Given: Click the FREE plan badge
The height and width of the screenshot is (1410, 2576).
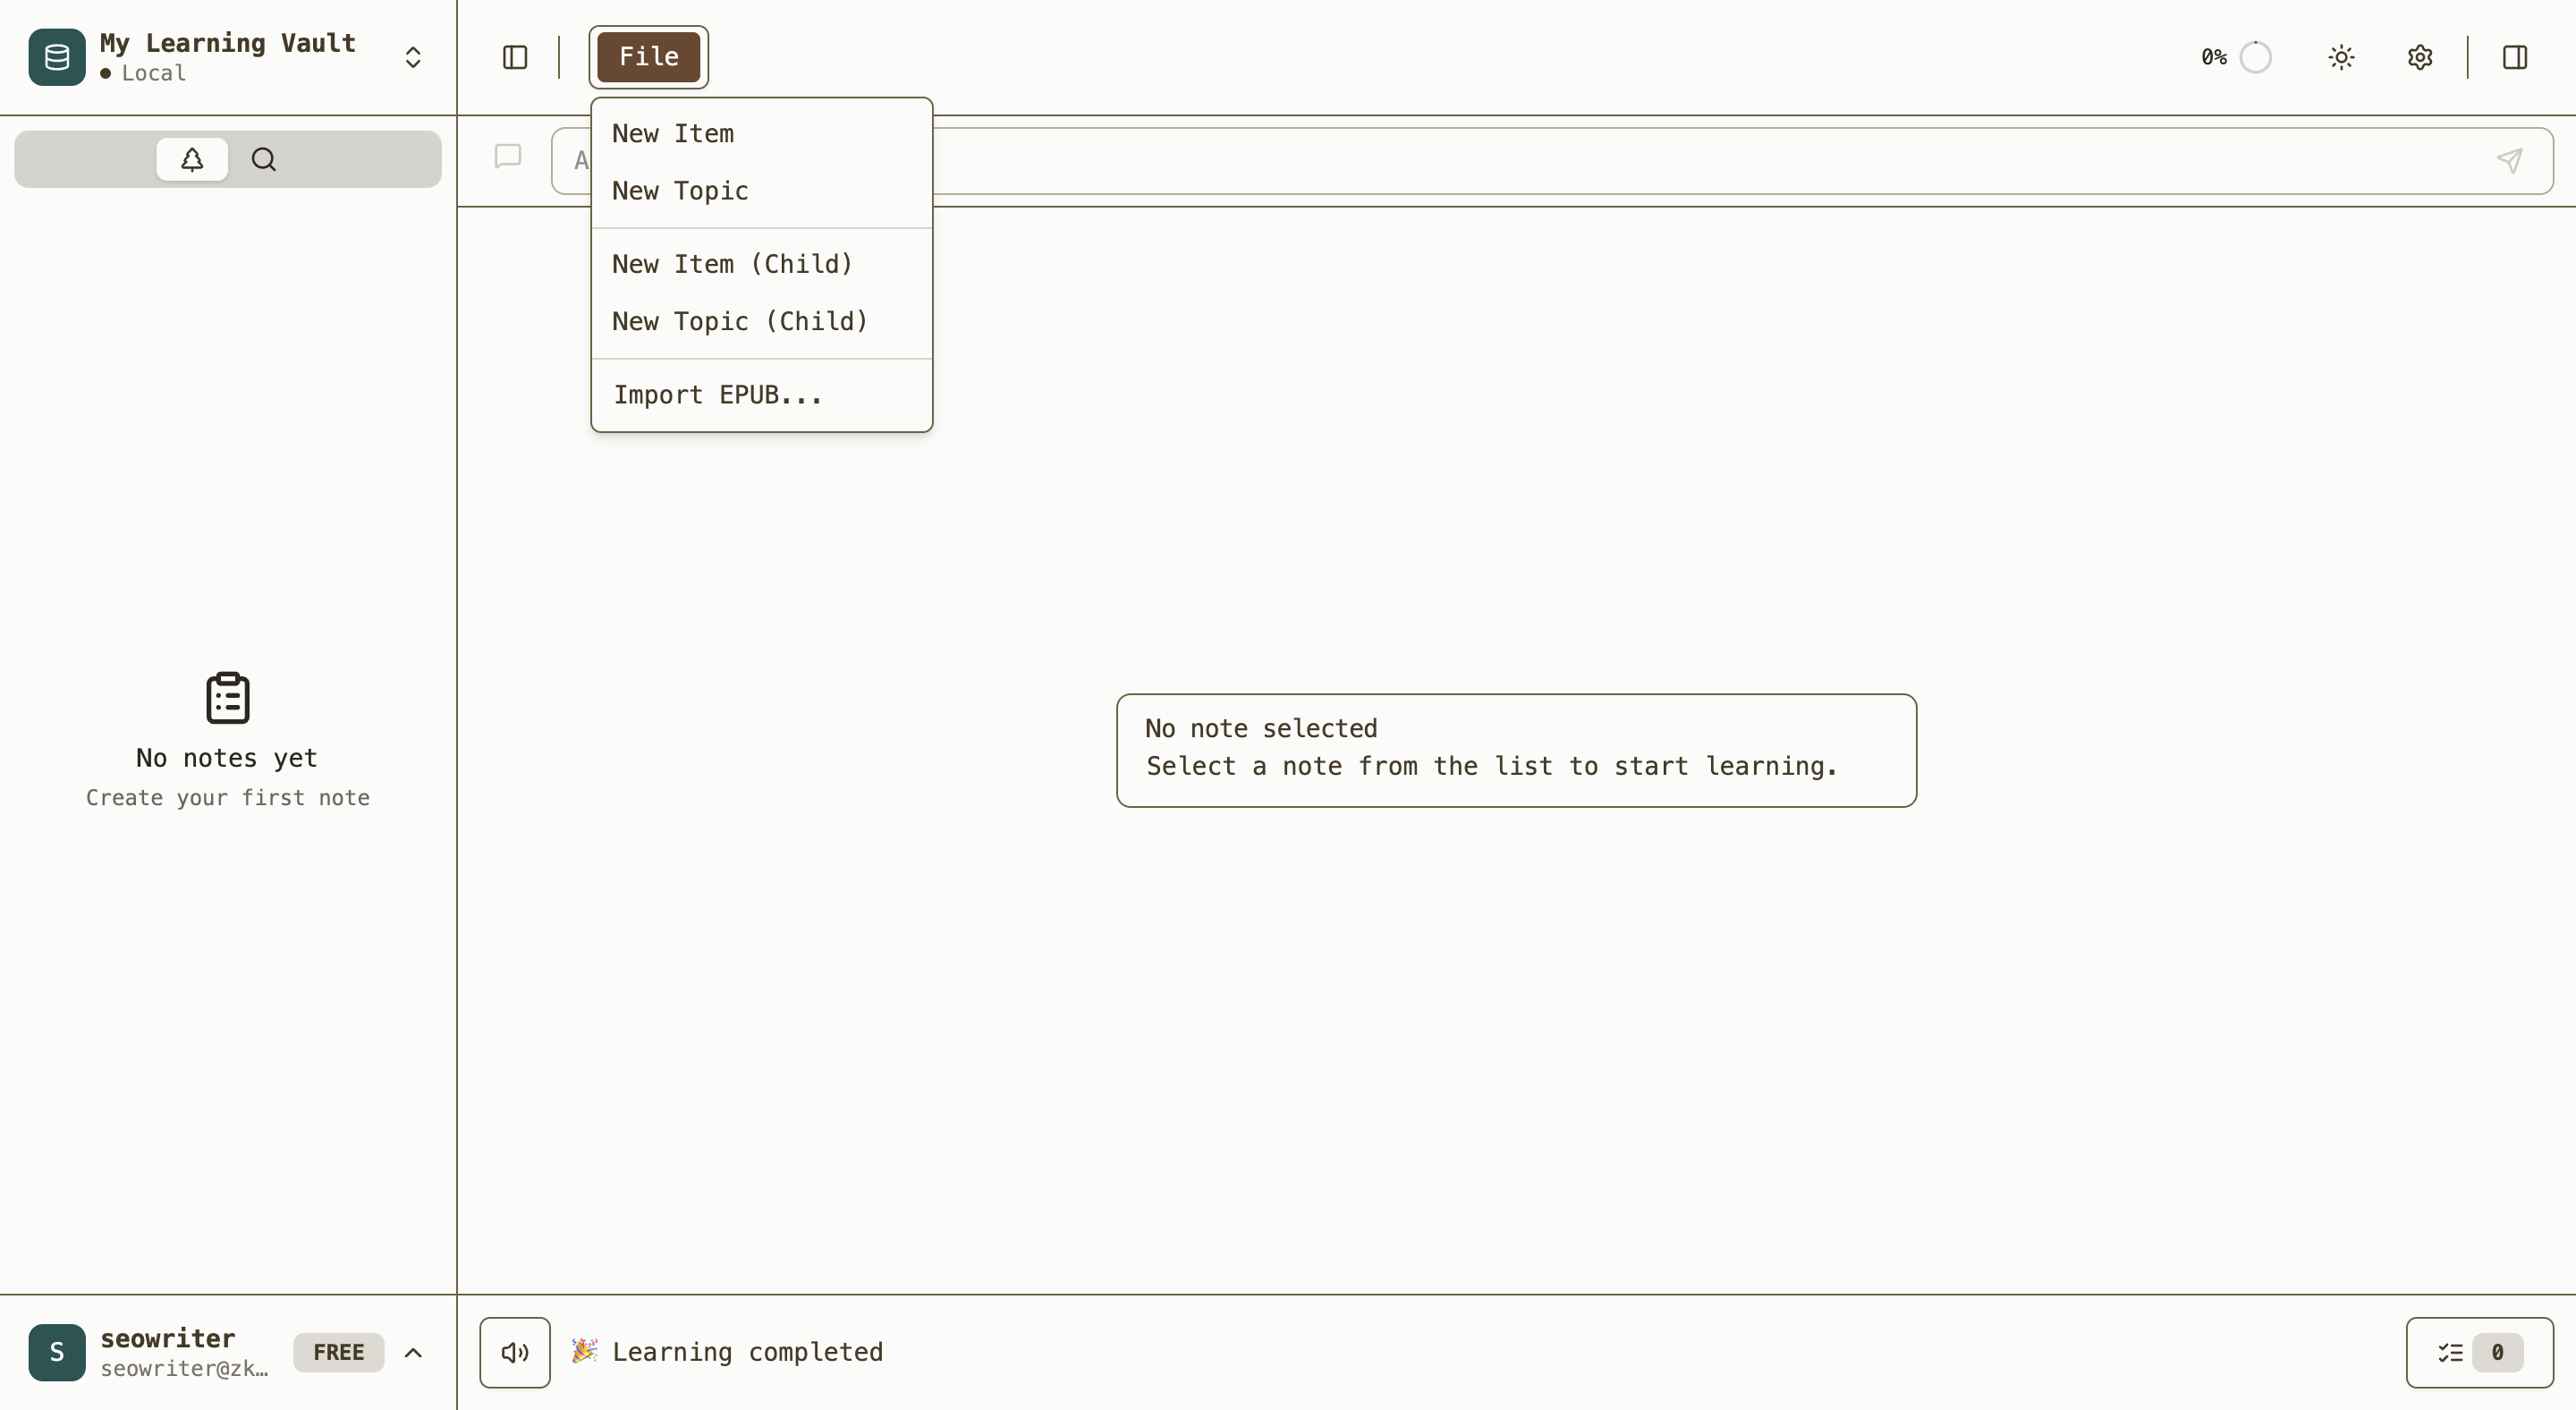Looking at the screenshot, I should point(338,1352).
